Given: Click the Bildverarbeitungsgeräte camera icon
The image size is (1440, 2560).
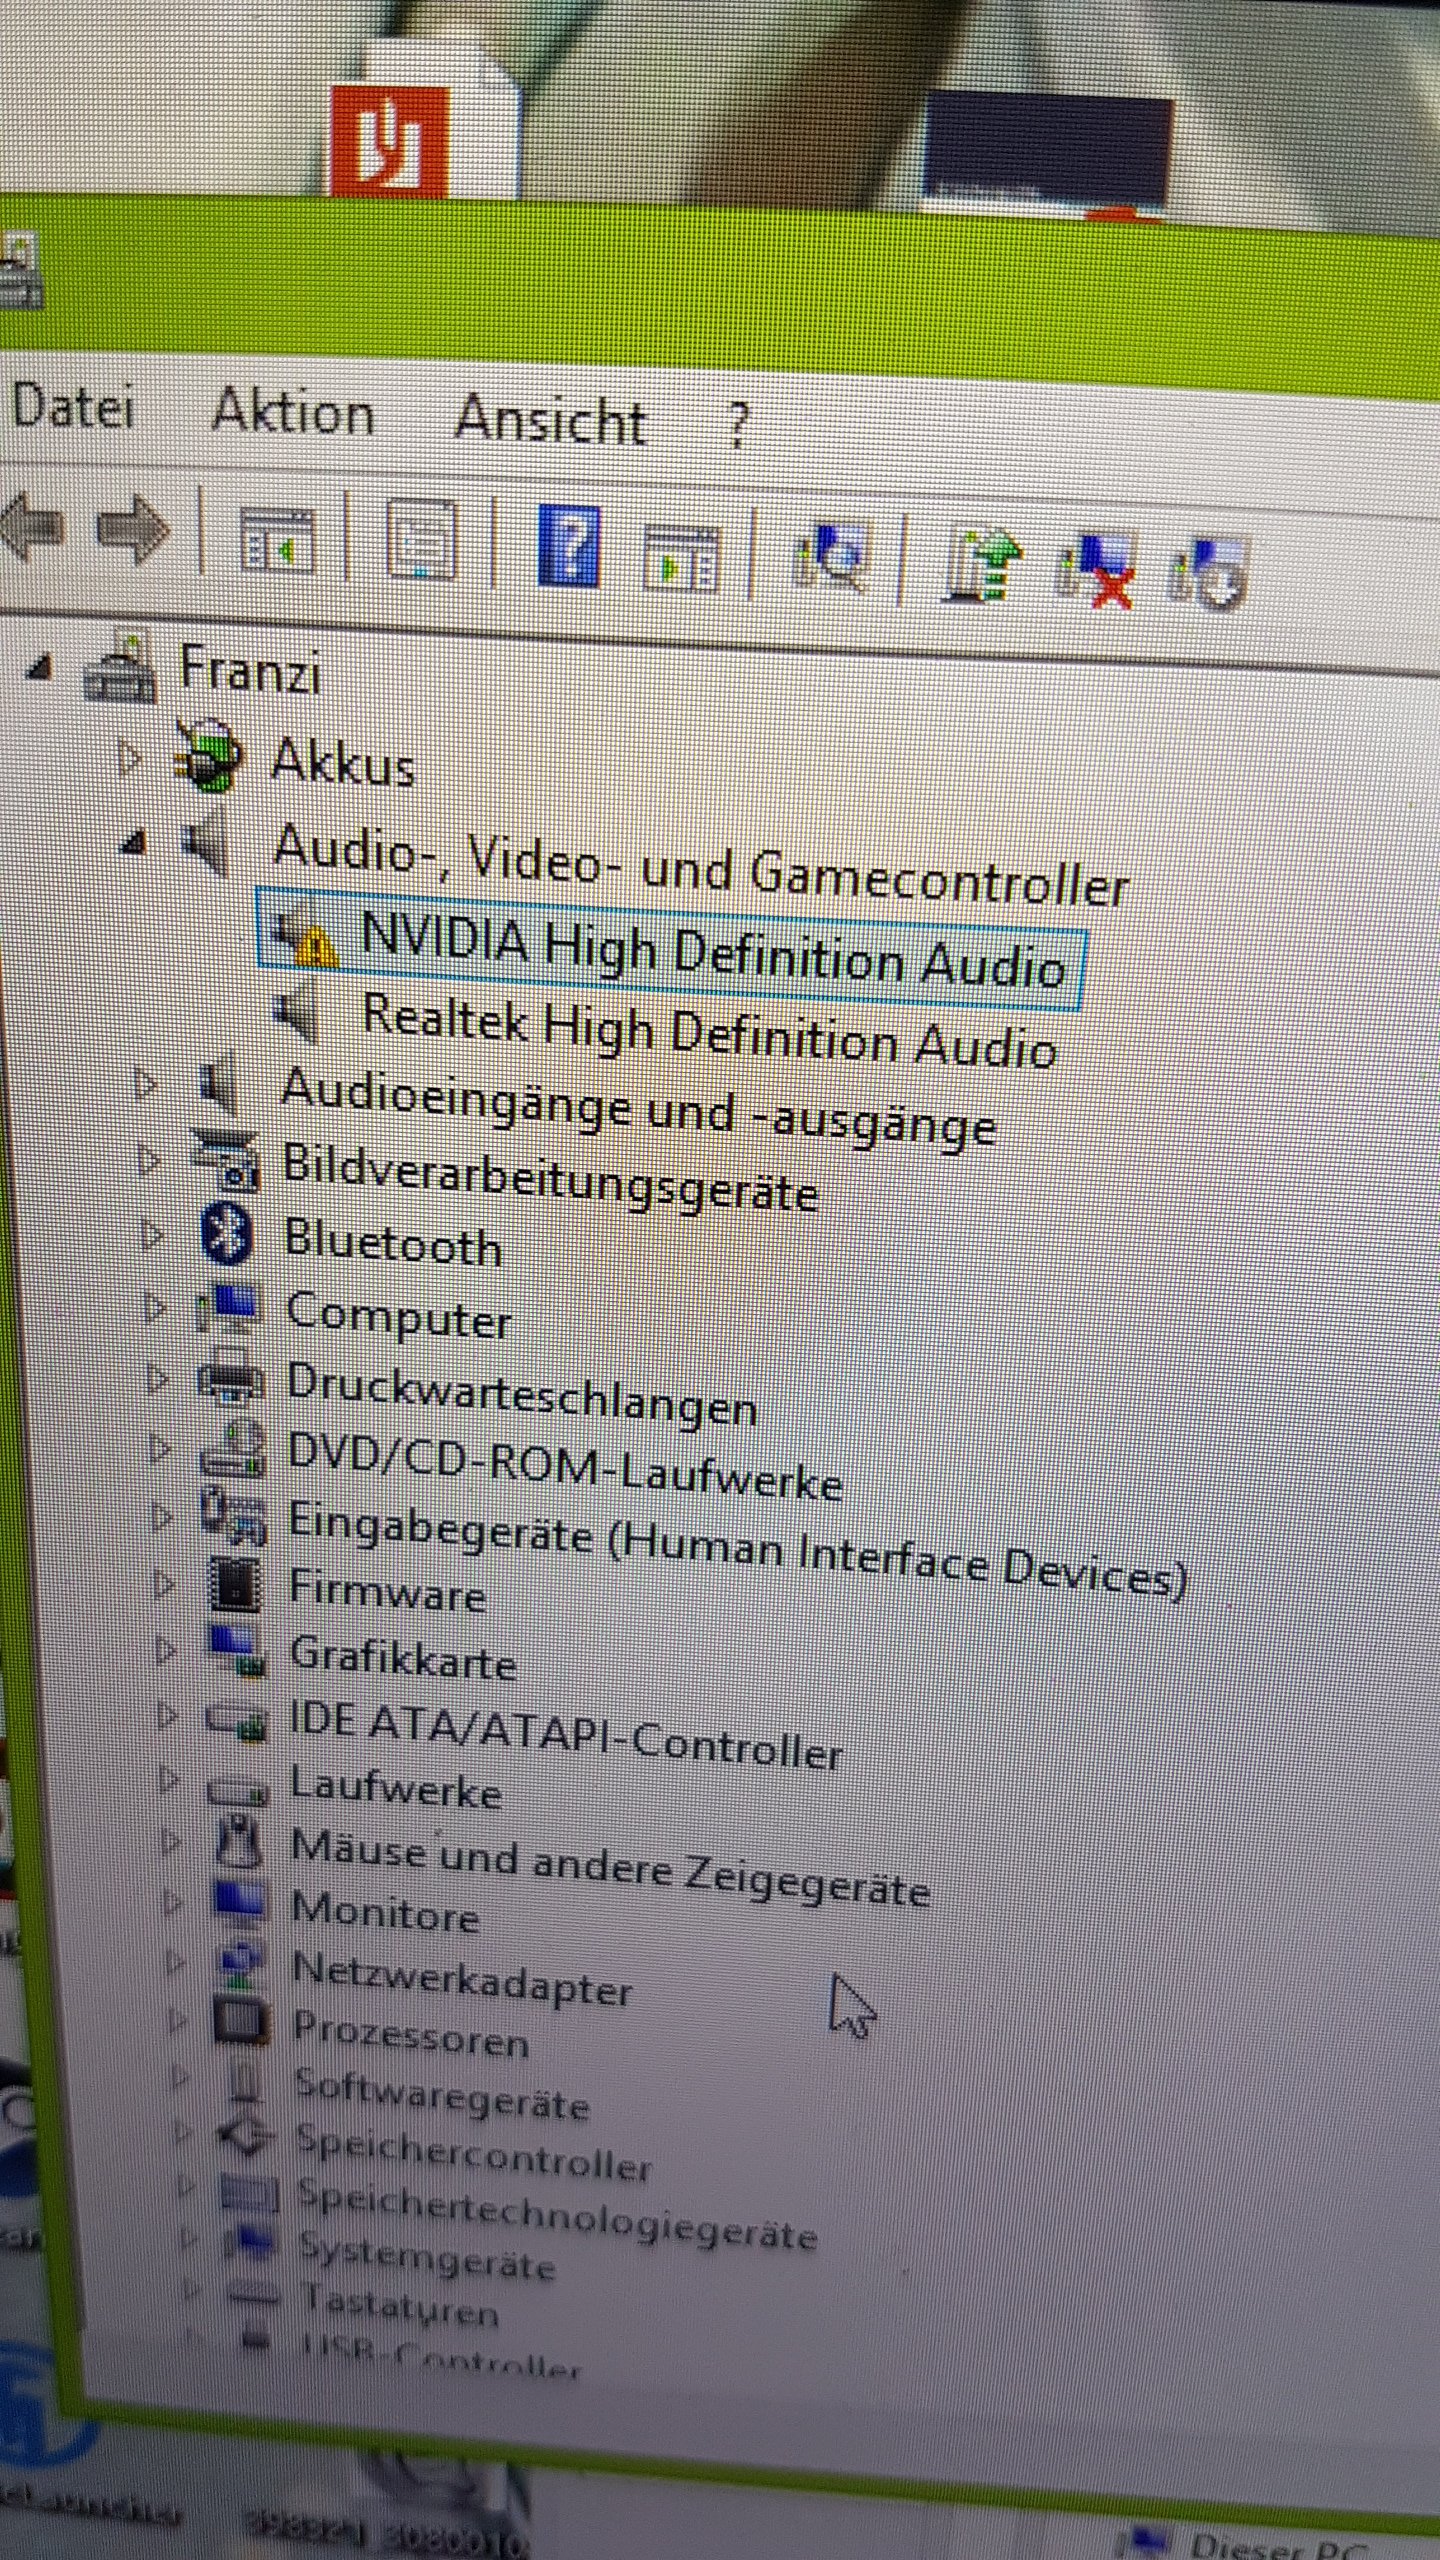Looking at the screenshot, I should [227, 1162].
